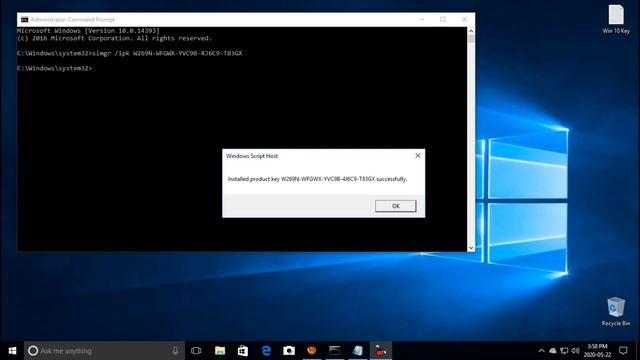
Task: Click the Command Prompt scrollbar down arrow
Action: click(471, 248)
